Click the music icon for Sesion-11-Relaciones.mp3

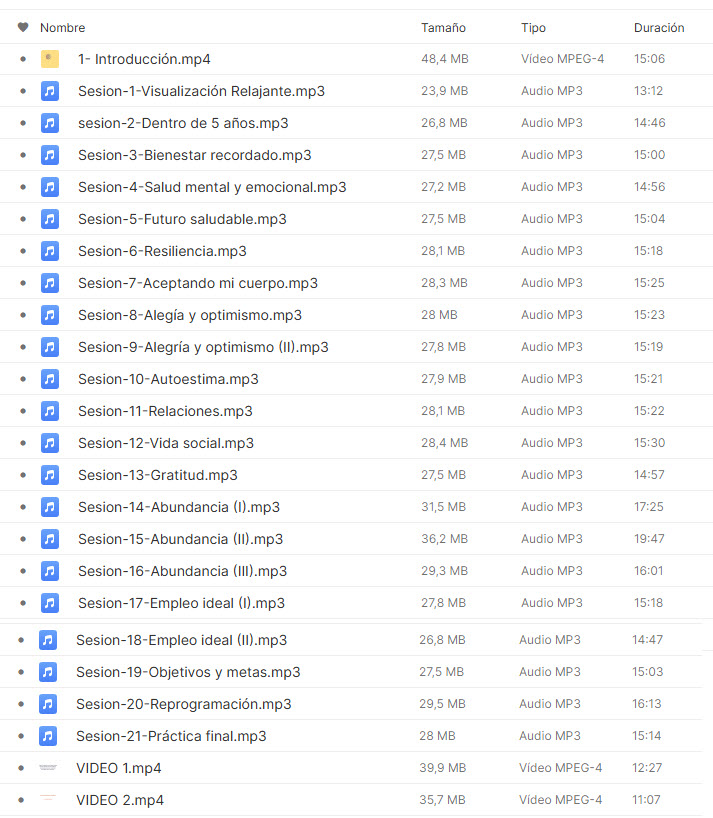pos(50,411)
